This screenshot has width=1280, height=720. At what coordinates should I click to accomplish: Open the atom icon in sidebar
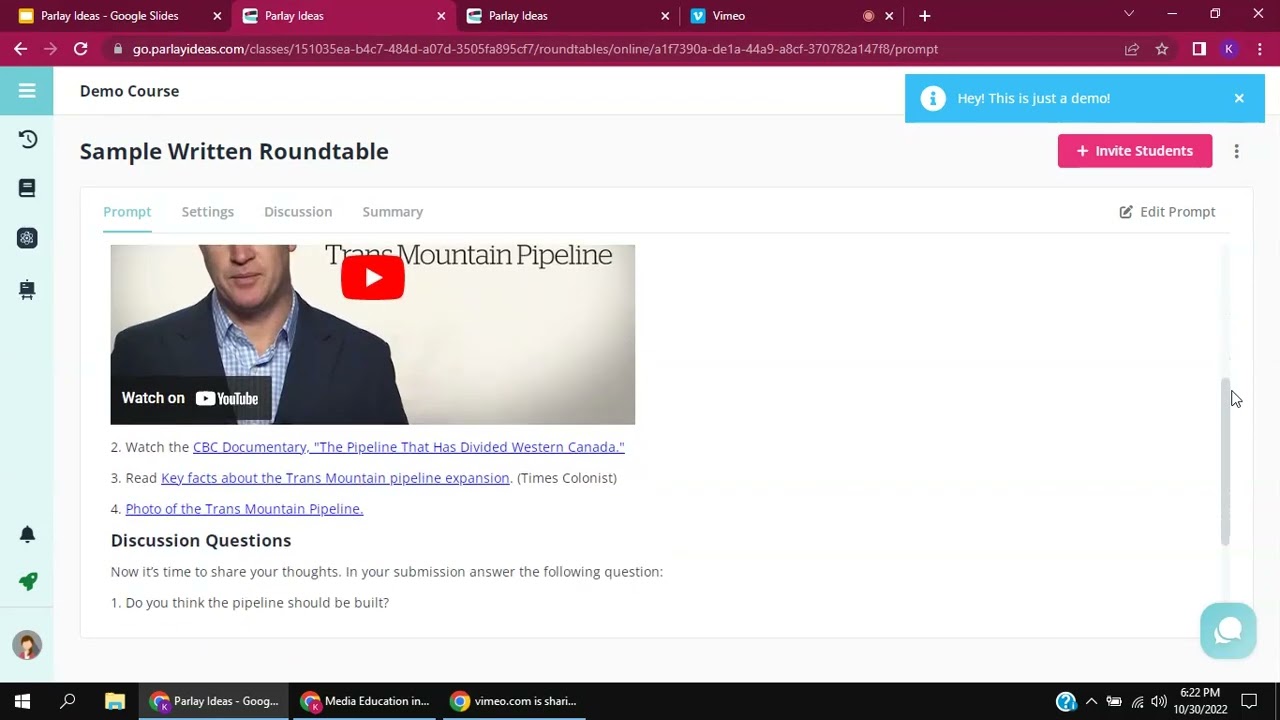coord(27,238)
